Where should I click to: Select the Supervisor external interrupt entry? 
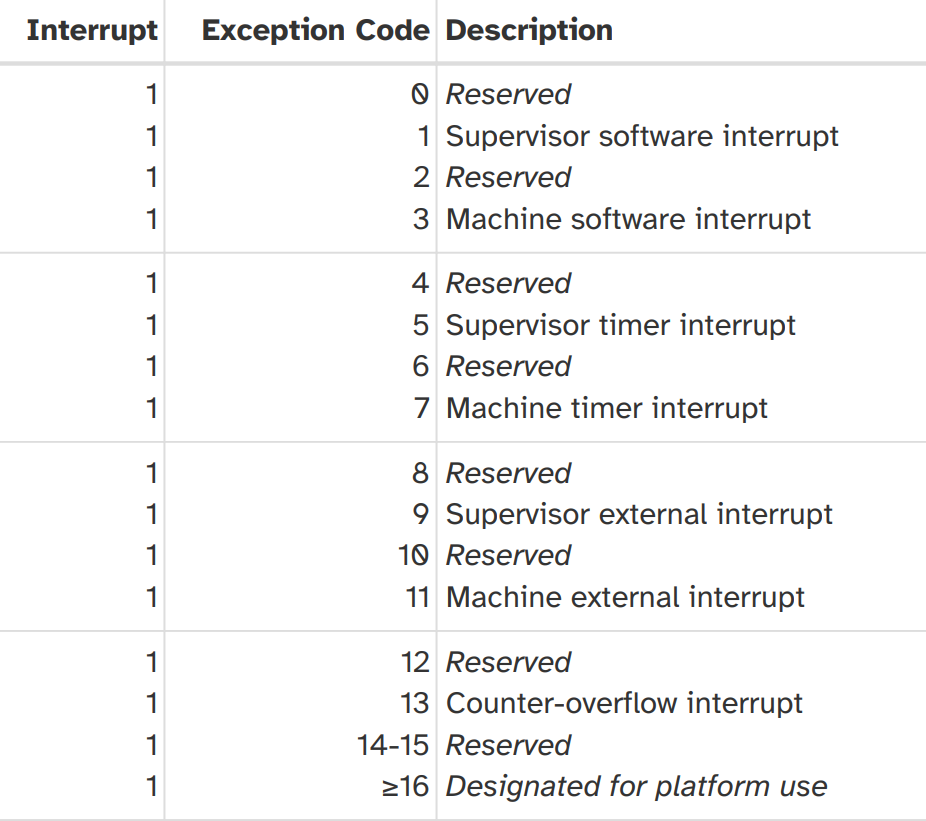pos(639,514)
